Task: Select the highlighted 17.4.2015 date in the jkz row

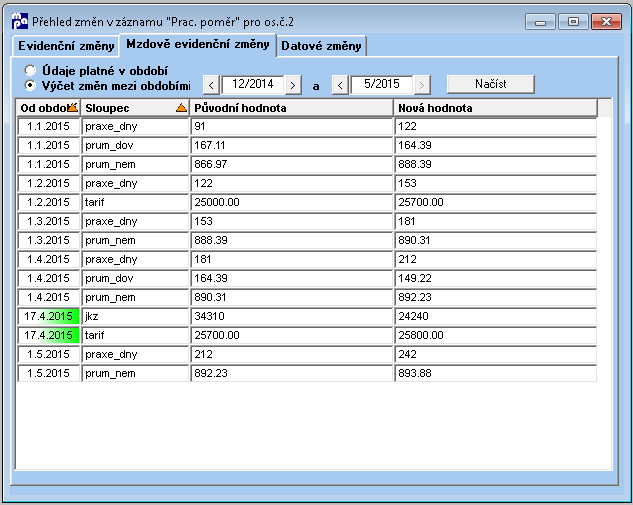Action: (48, 316)
